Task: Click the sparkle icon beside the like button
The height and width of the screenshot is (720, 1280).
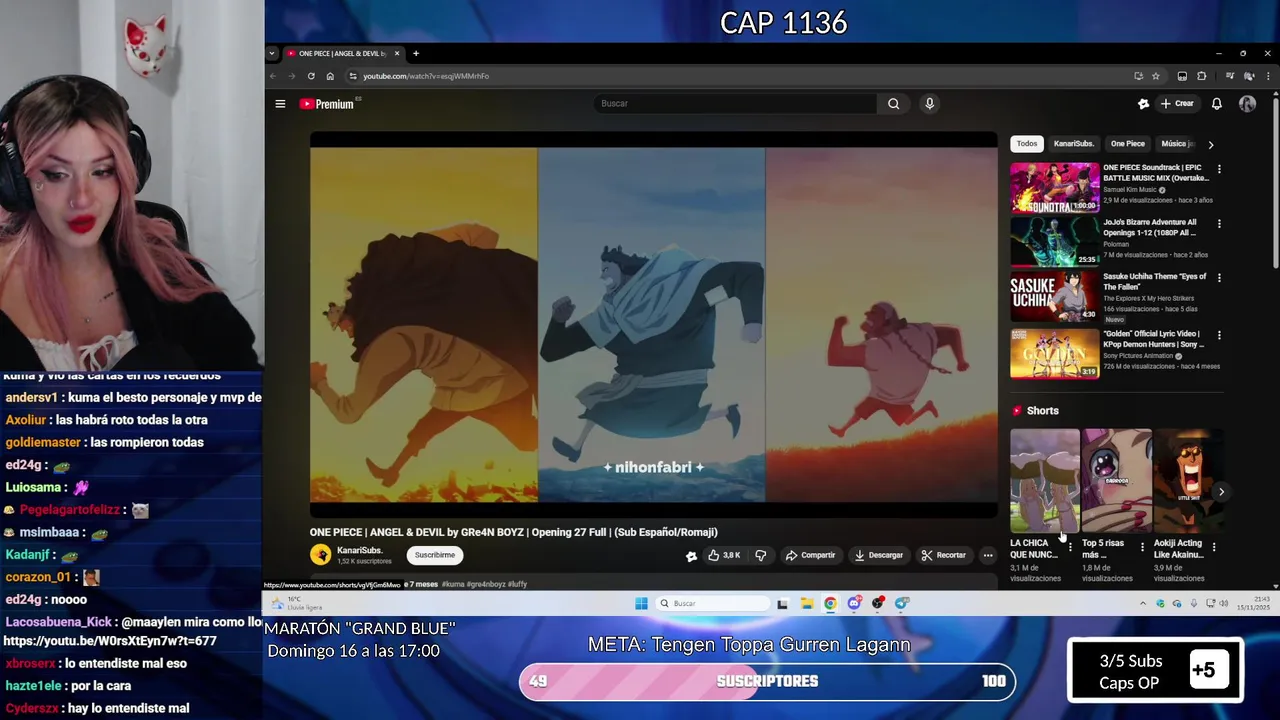Action: [x=691, y=556]
